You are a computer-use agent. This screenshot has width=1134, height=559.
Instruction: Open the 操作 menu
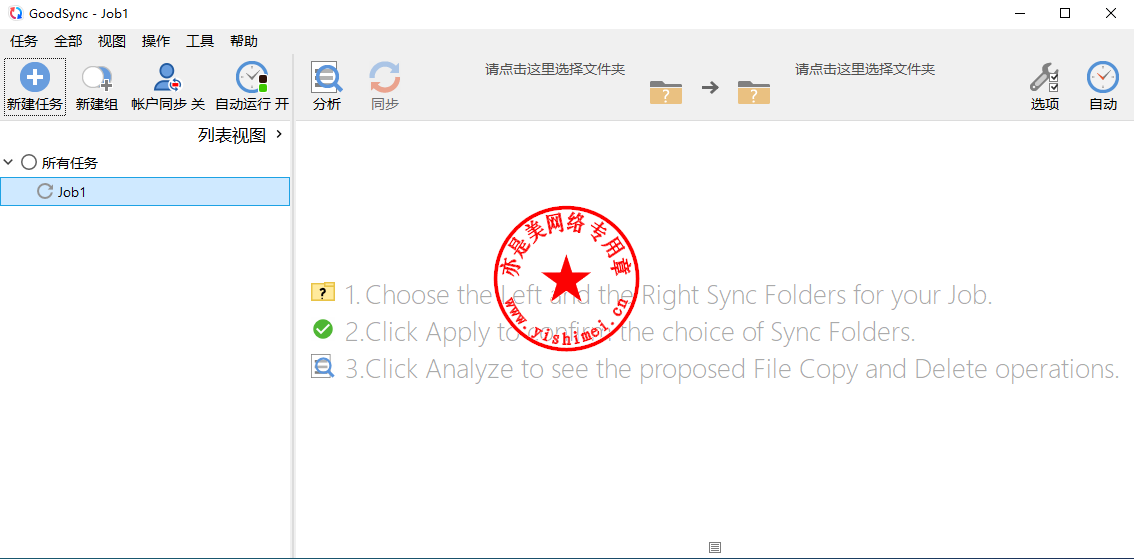(x=156, y=41)
